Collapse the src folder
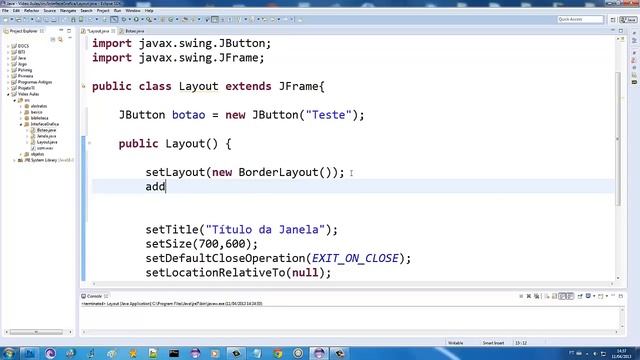This screenshot has height=360, width=640. click(14, 100)
